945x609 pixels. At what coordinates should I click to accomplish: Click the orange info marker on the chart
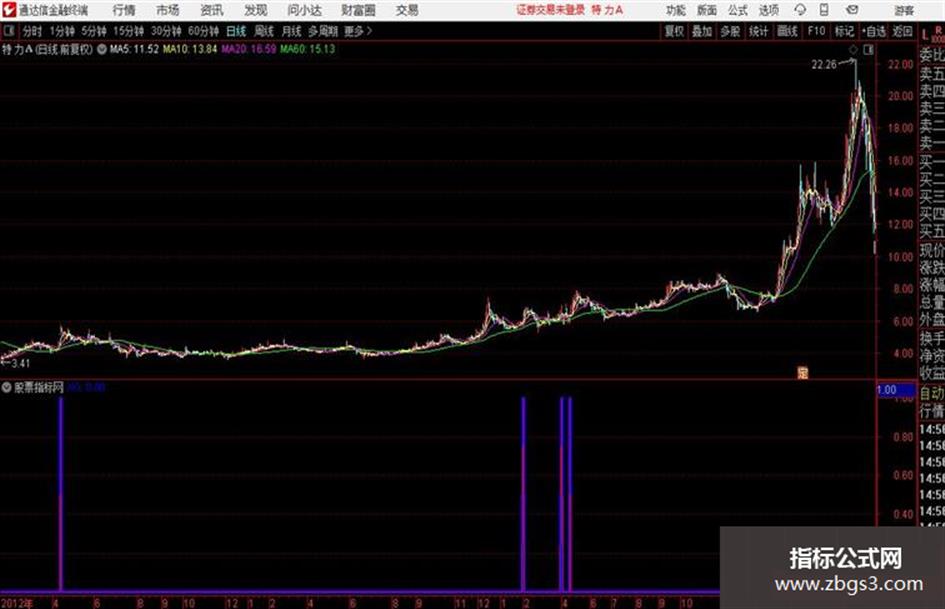[x=802, y=373]
